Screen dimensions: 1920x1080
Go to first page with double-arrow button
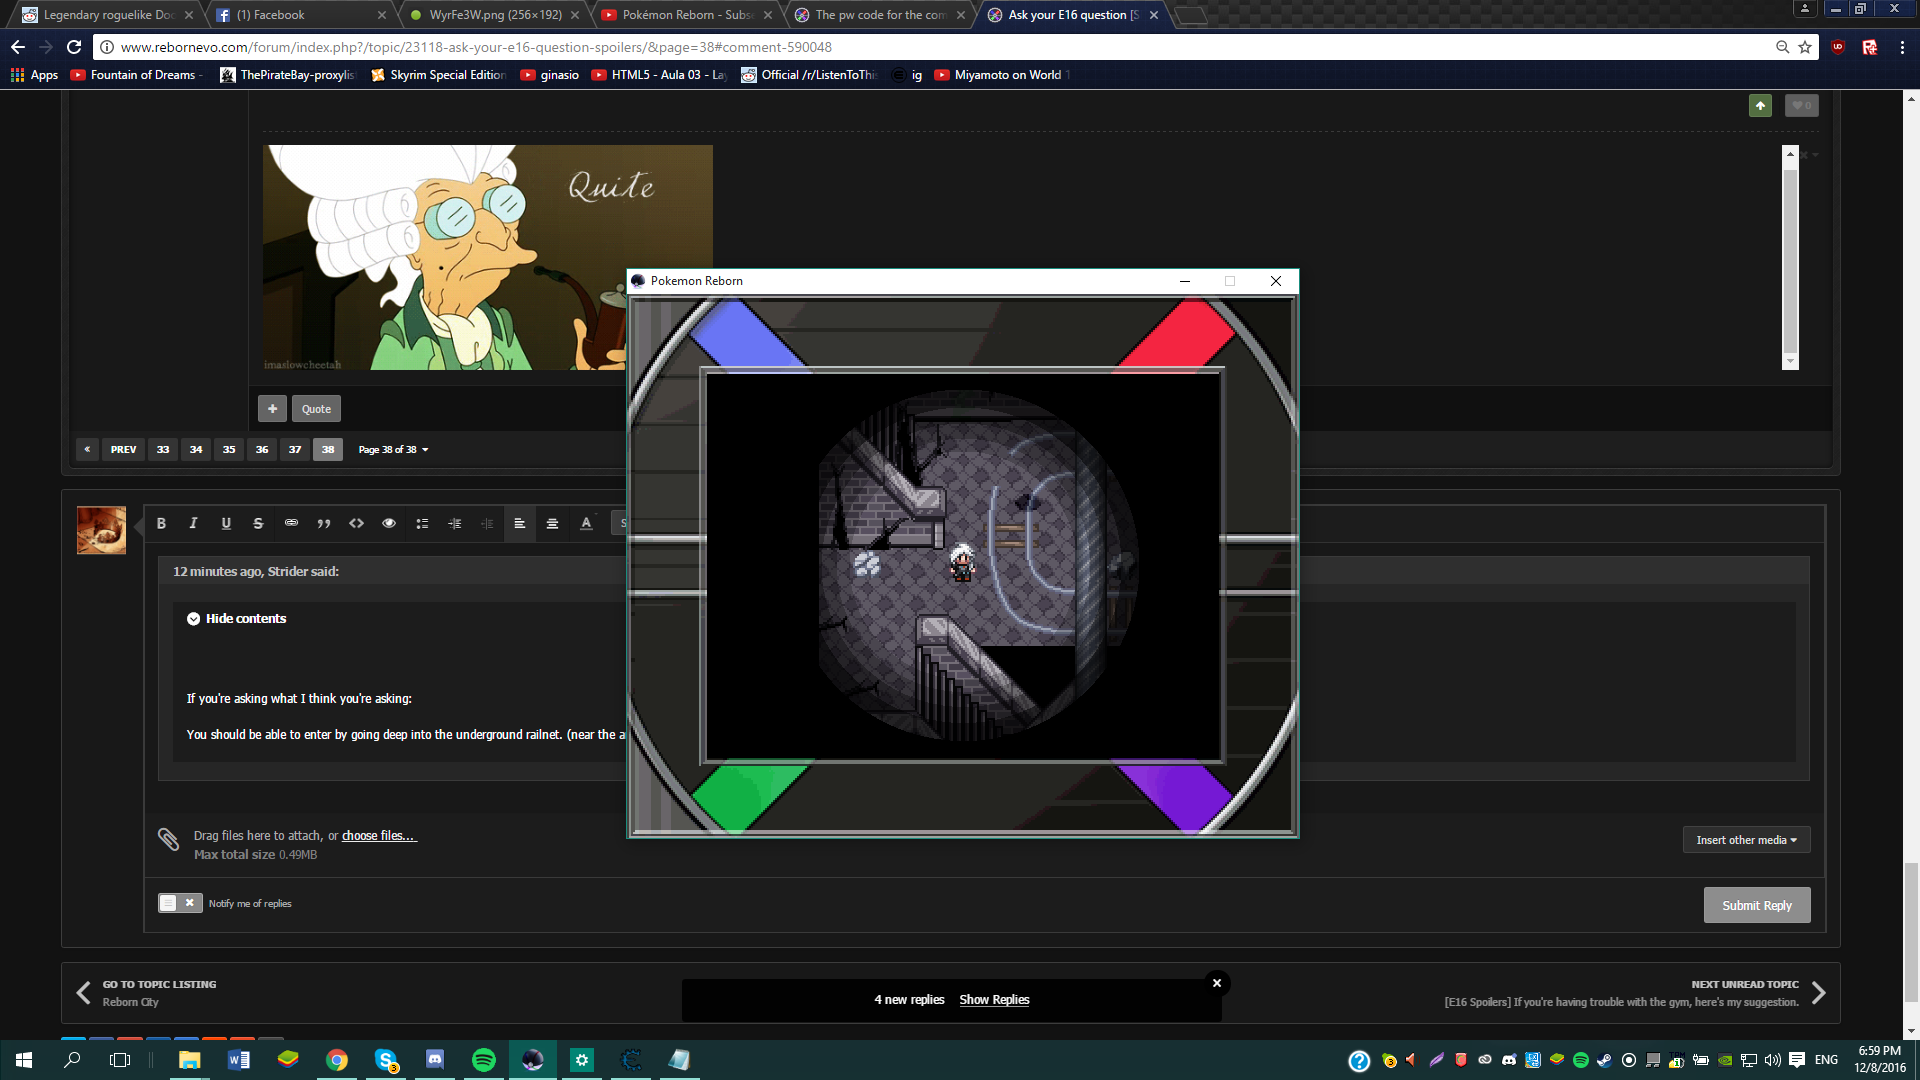pyautogui.click(x=87, y=449)
